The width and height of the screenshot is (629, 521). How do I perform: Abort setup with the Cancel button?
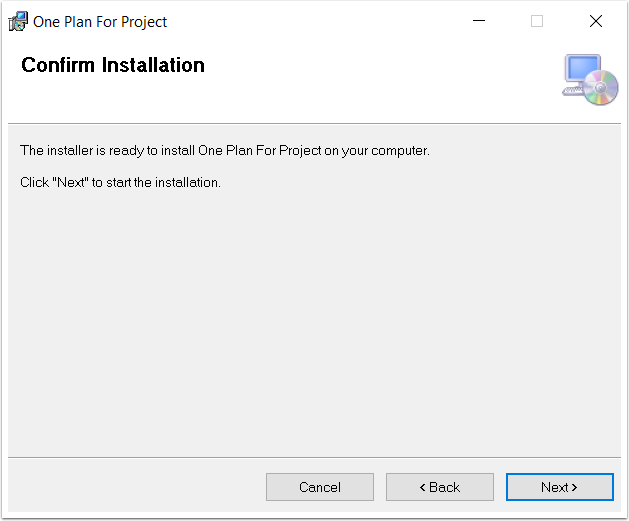[x=320, y=487]
